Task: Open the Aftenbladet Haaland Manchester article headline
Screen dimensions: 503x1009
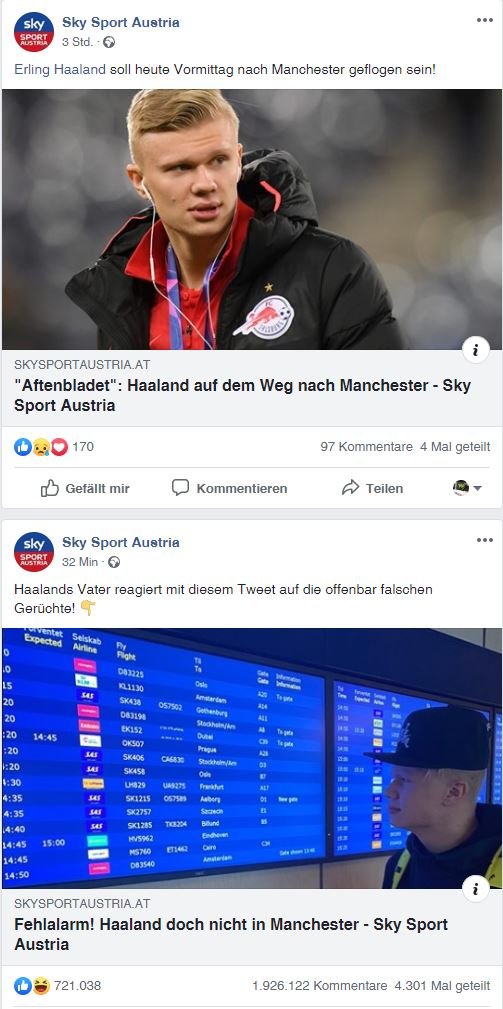Action: (242, 395)
